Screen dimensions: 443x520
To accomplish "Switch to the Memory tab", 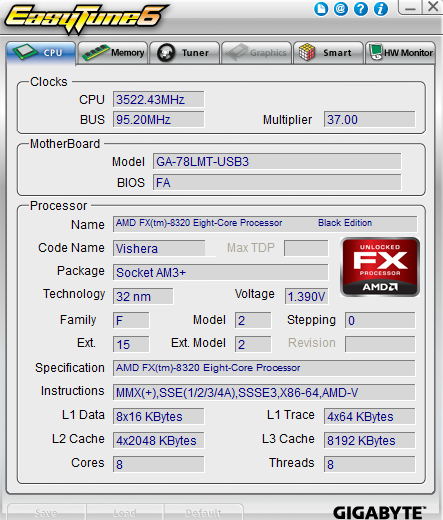I will pos(113,53).
